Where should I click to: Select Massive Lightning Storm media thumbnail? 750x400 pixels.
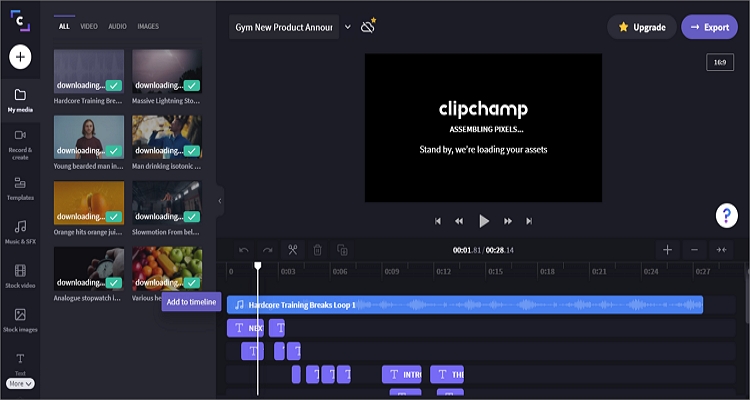pos(167,71)
